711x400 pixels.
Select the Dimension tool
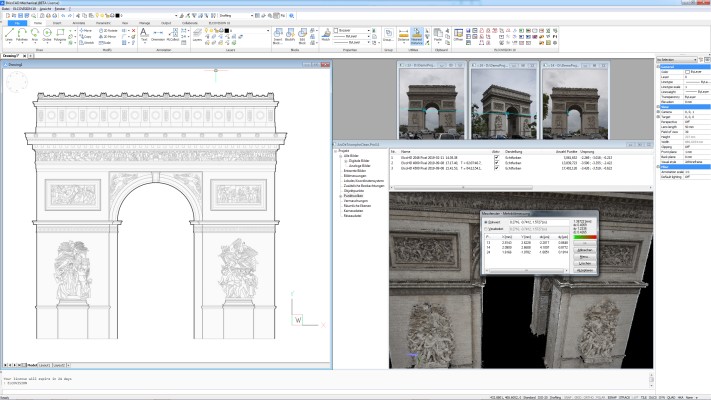click(158, 35)
